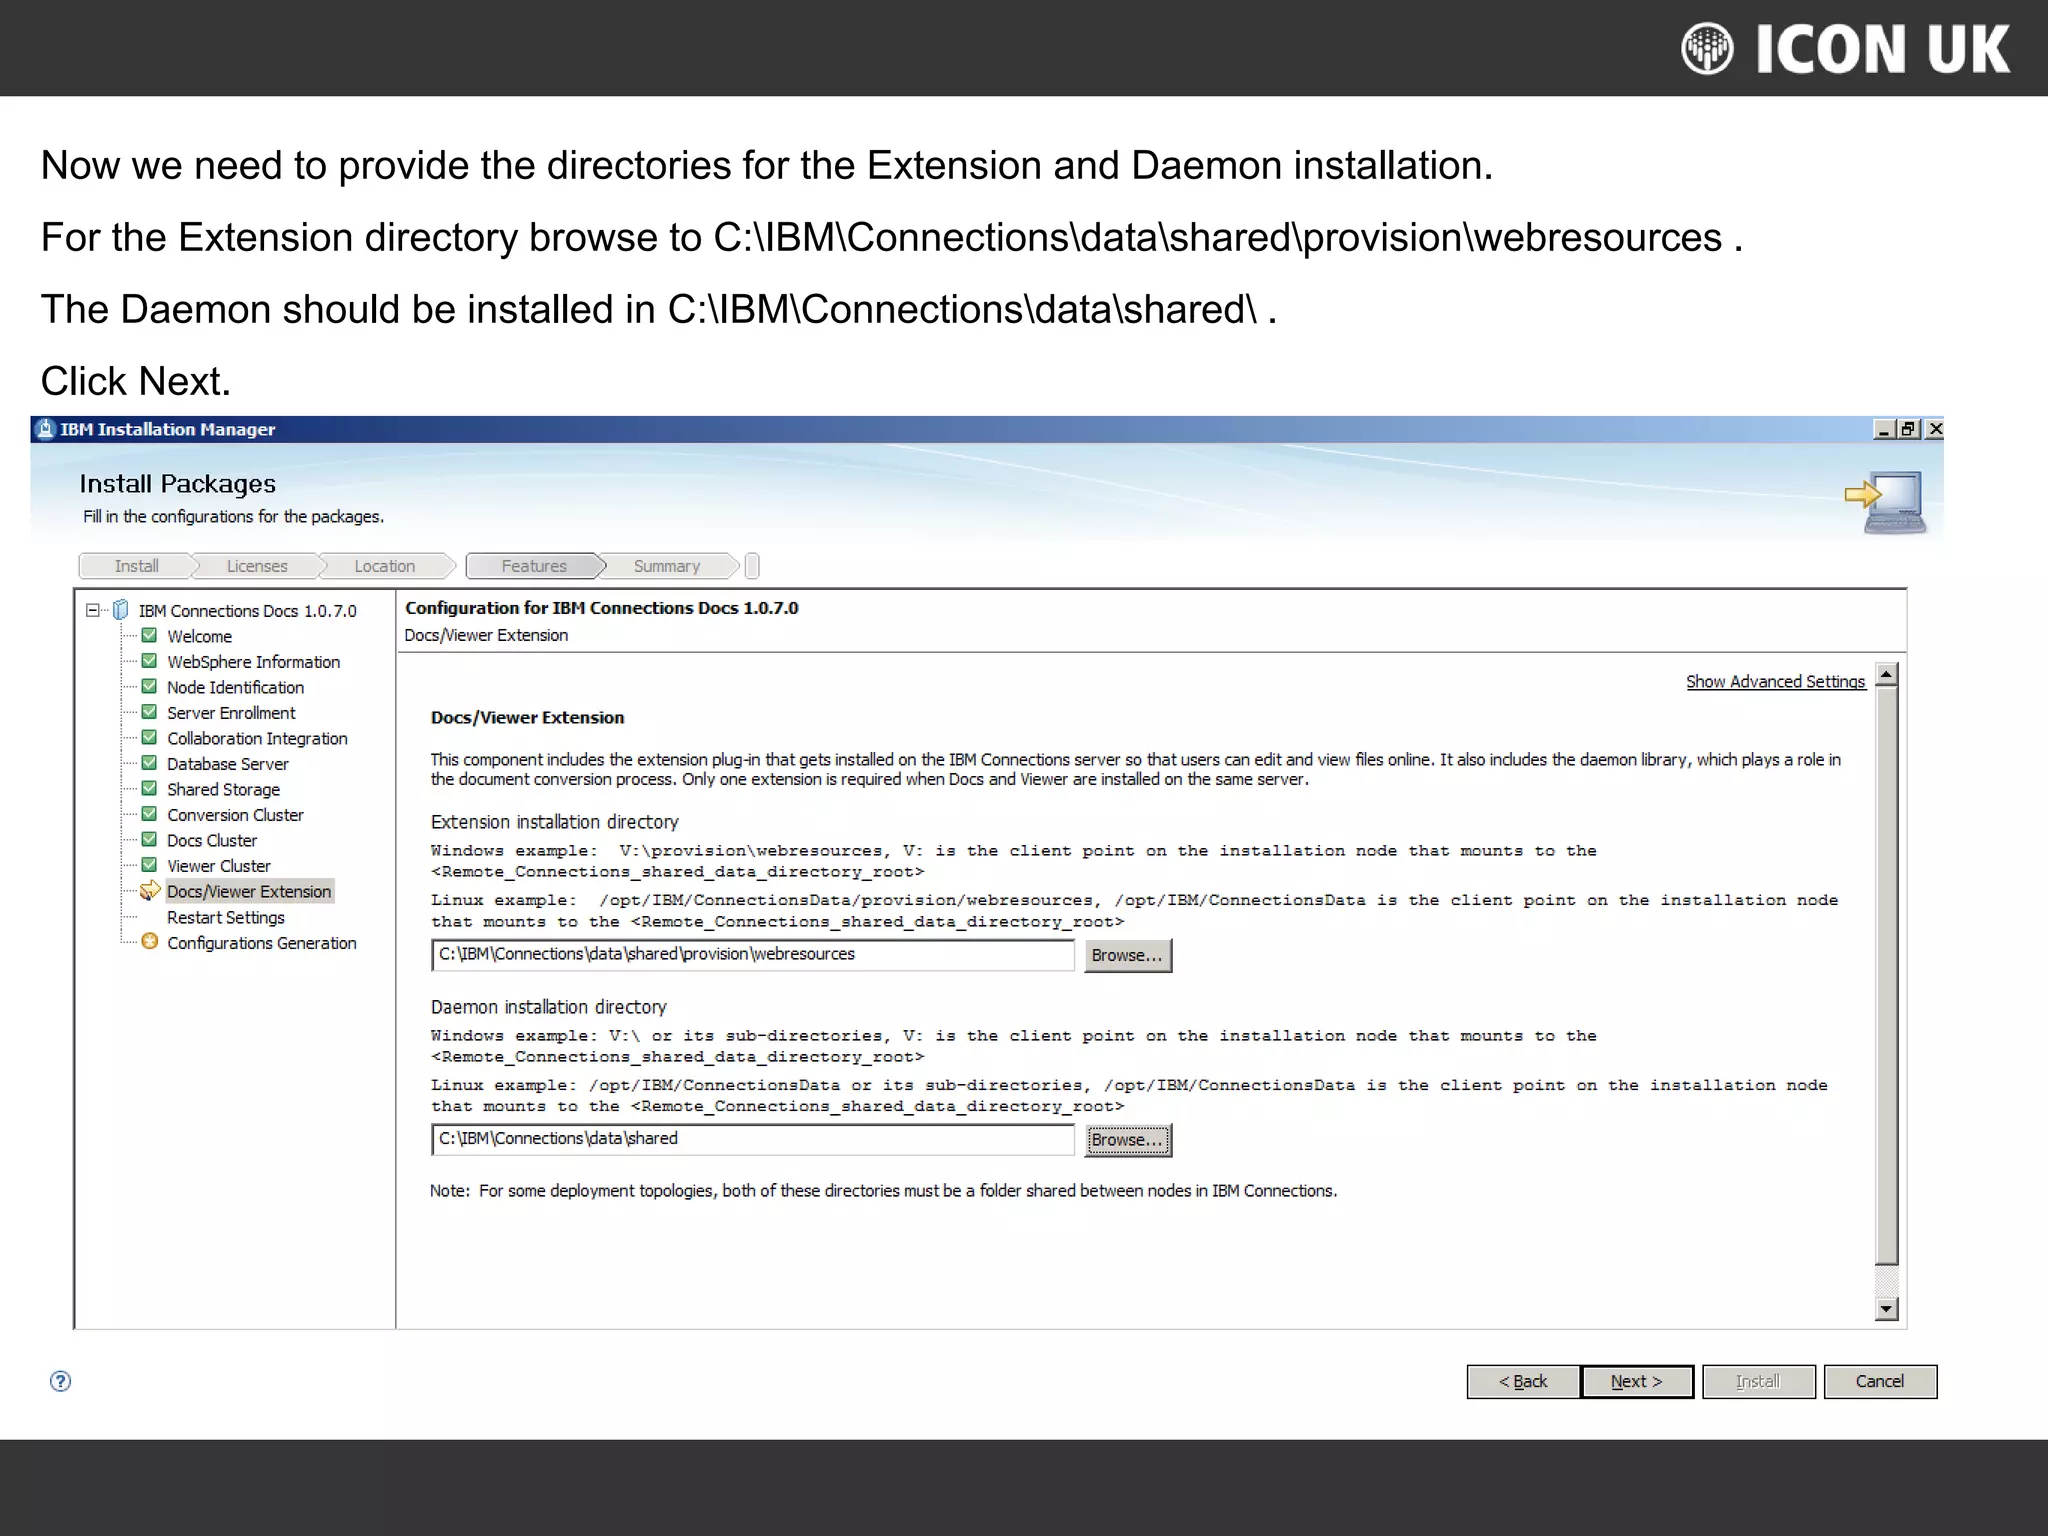Click the vertical scrollbar thumb
This screenshot has height=1536, width=2048.
point(1886,975)
